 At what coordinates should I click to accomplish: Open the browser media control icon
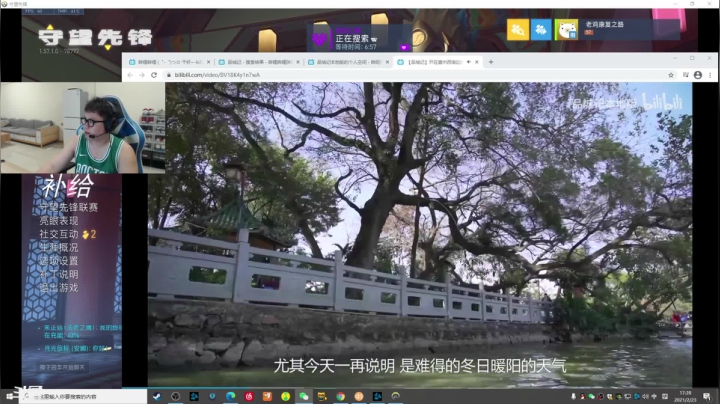click(x=686, y=75)
